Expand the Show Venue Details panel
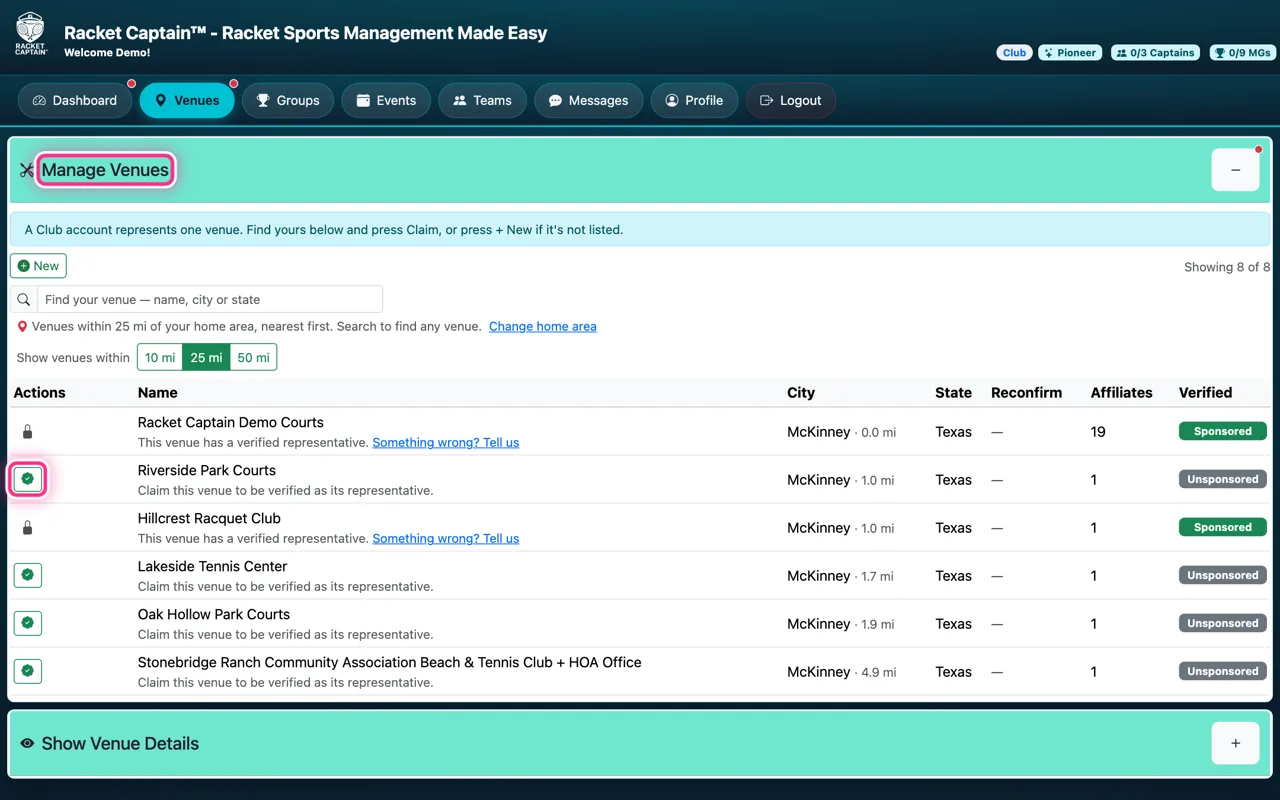 click(x=1236, y=743)
